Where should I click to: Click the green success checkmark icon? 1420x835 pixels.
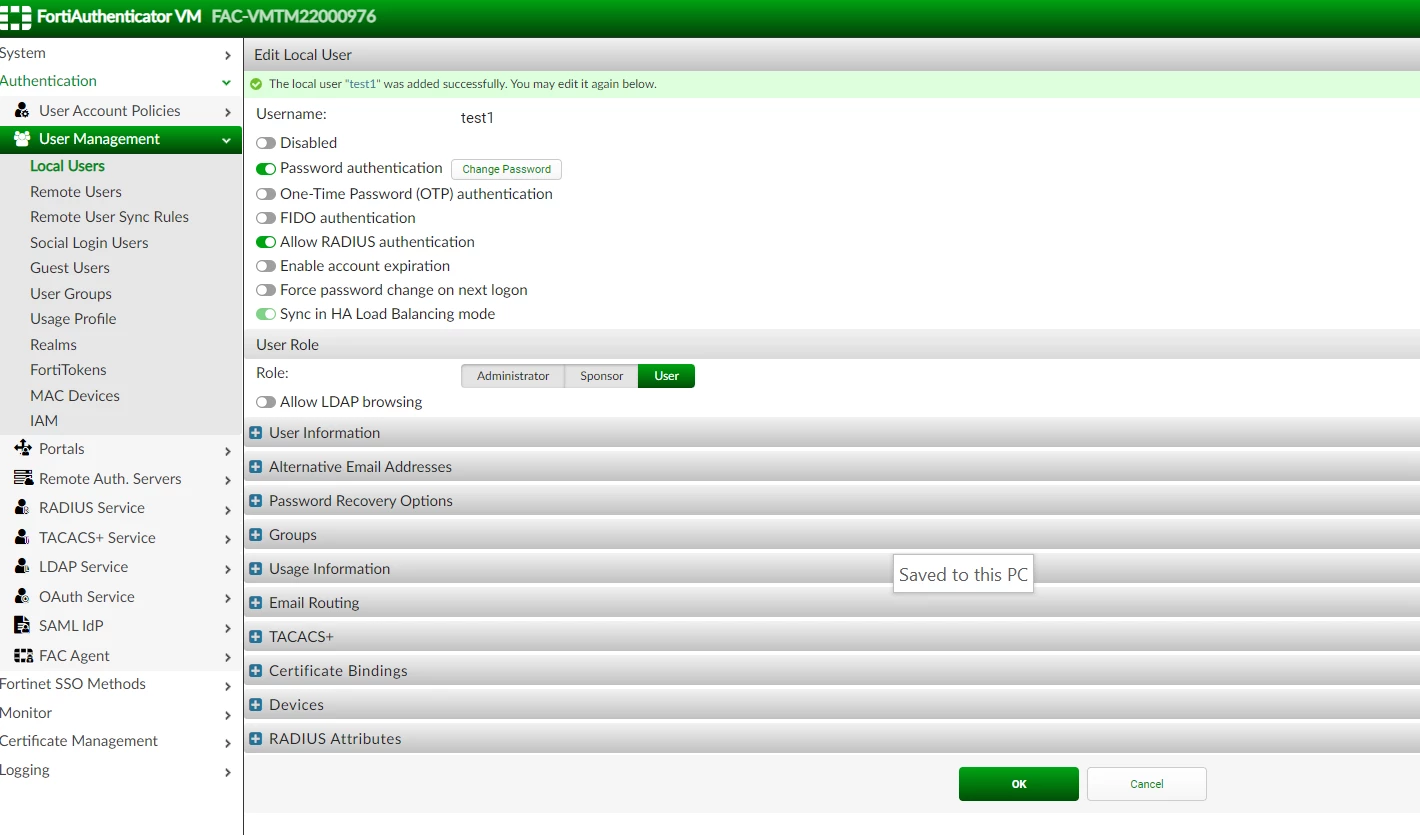256,84
